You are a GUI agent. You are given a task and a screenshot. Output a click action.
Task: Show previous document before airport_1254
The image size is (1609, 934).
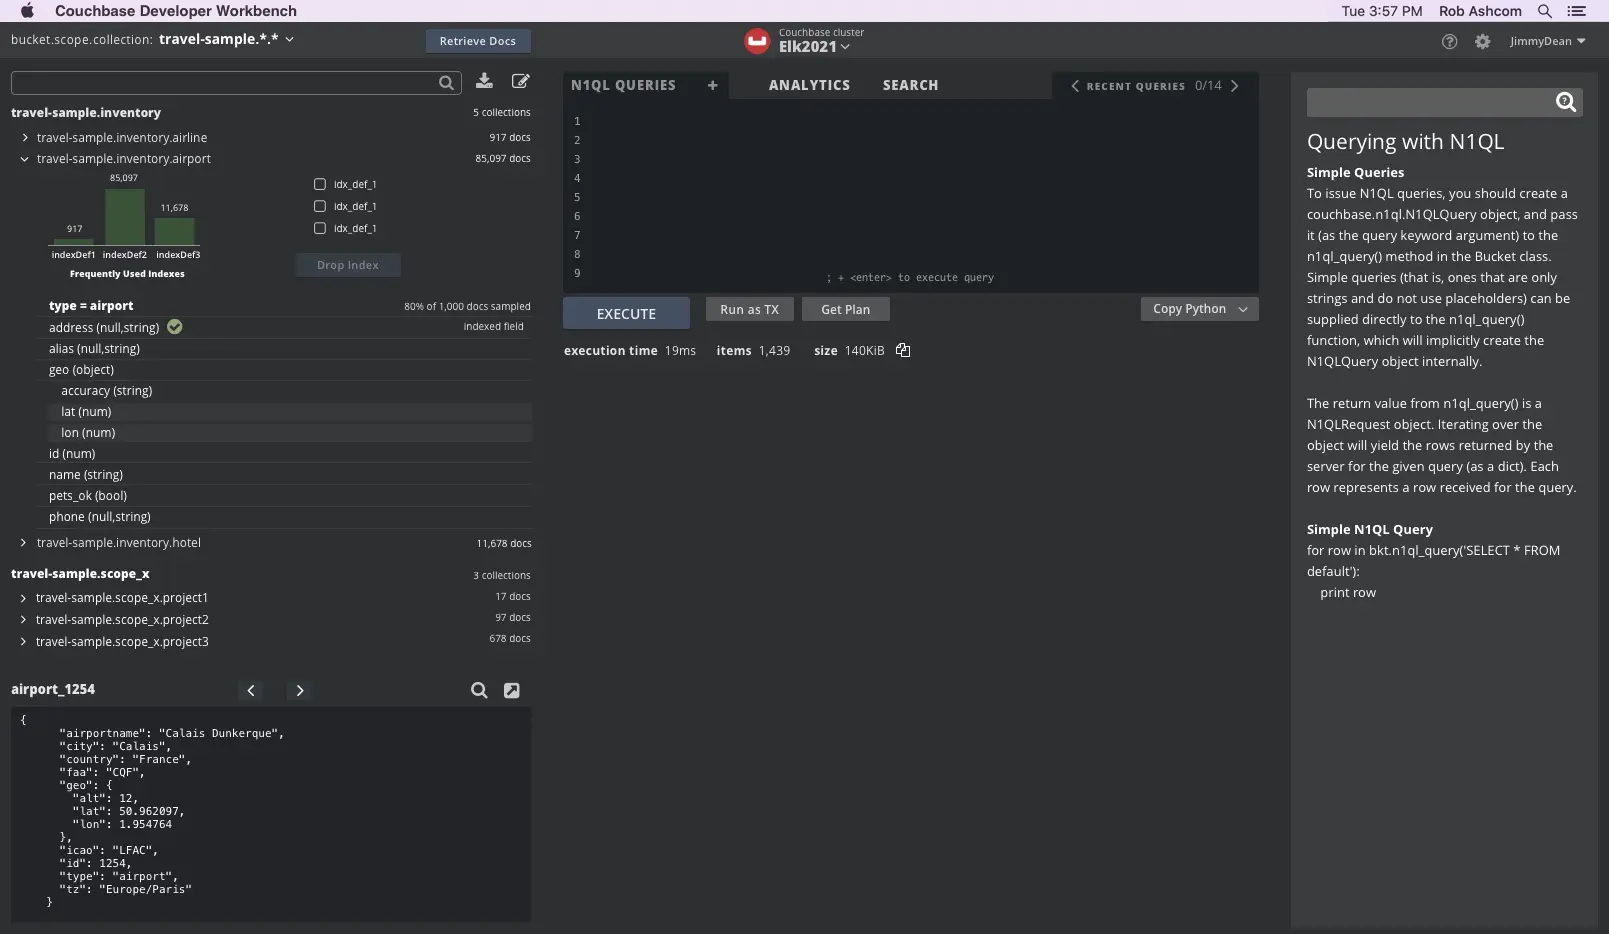[251, 690]
